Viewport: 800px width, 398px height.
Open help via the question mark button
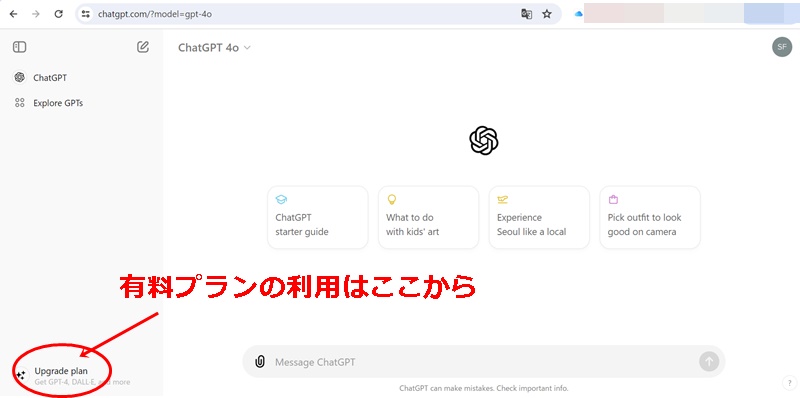click(x=789, y=383)
